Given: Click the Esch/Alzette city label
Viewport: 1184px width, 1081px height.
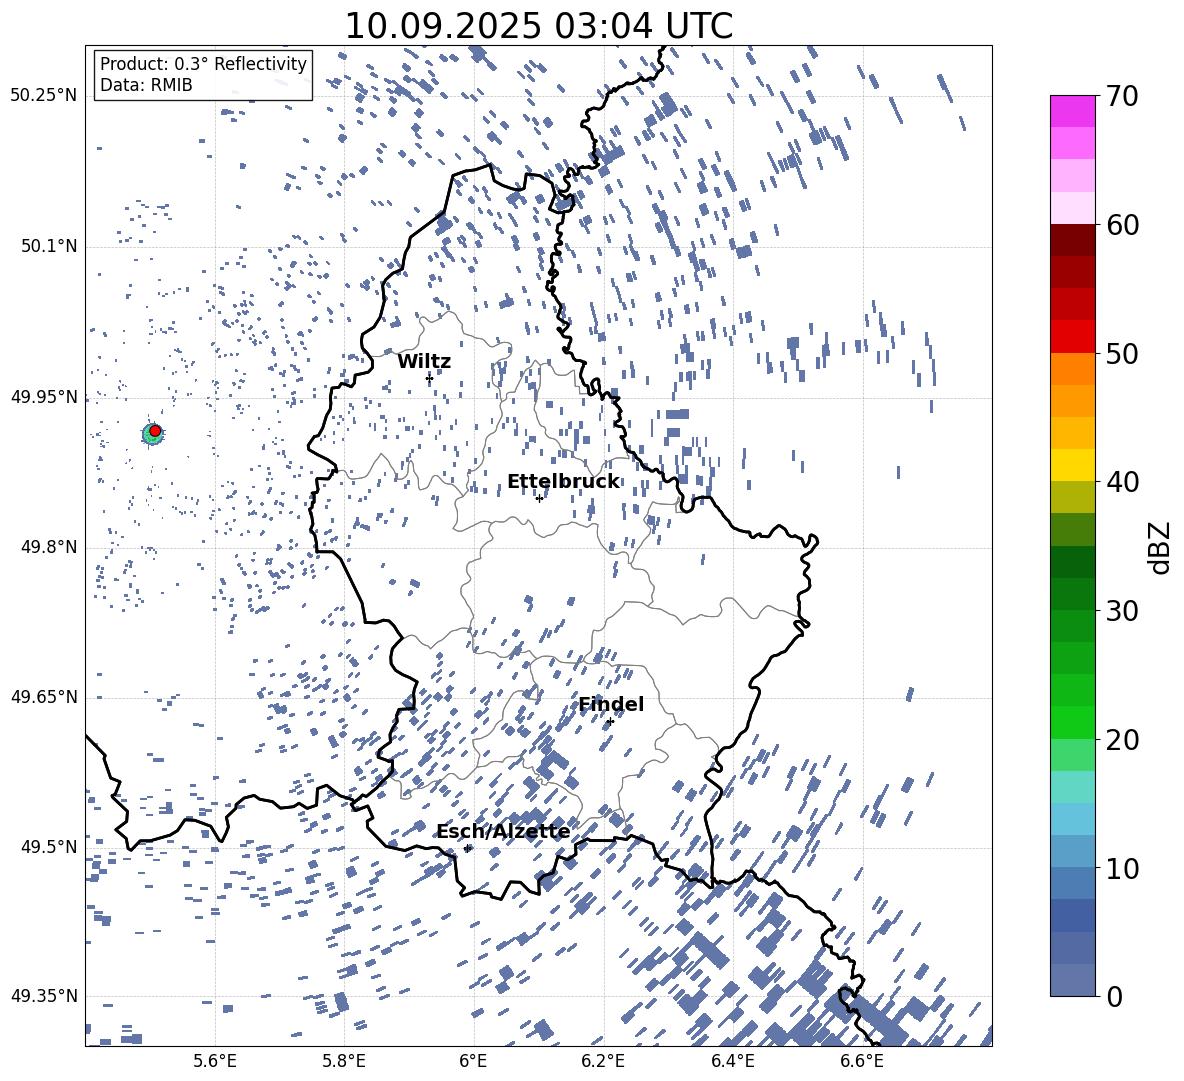Looking at the screenshot, I should click(x=503, y=832).
